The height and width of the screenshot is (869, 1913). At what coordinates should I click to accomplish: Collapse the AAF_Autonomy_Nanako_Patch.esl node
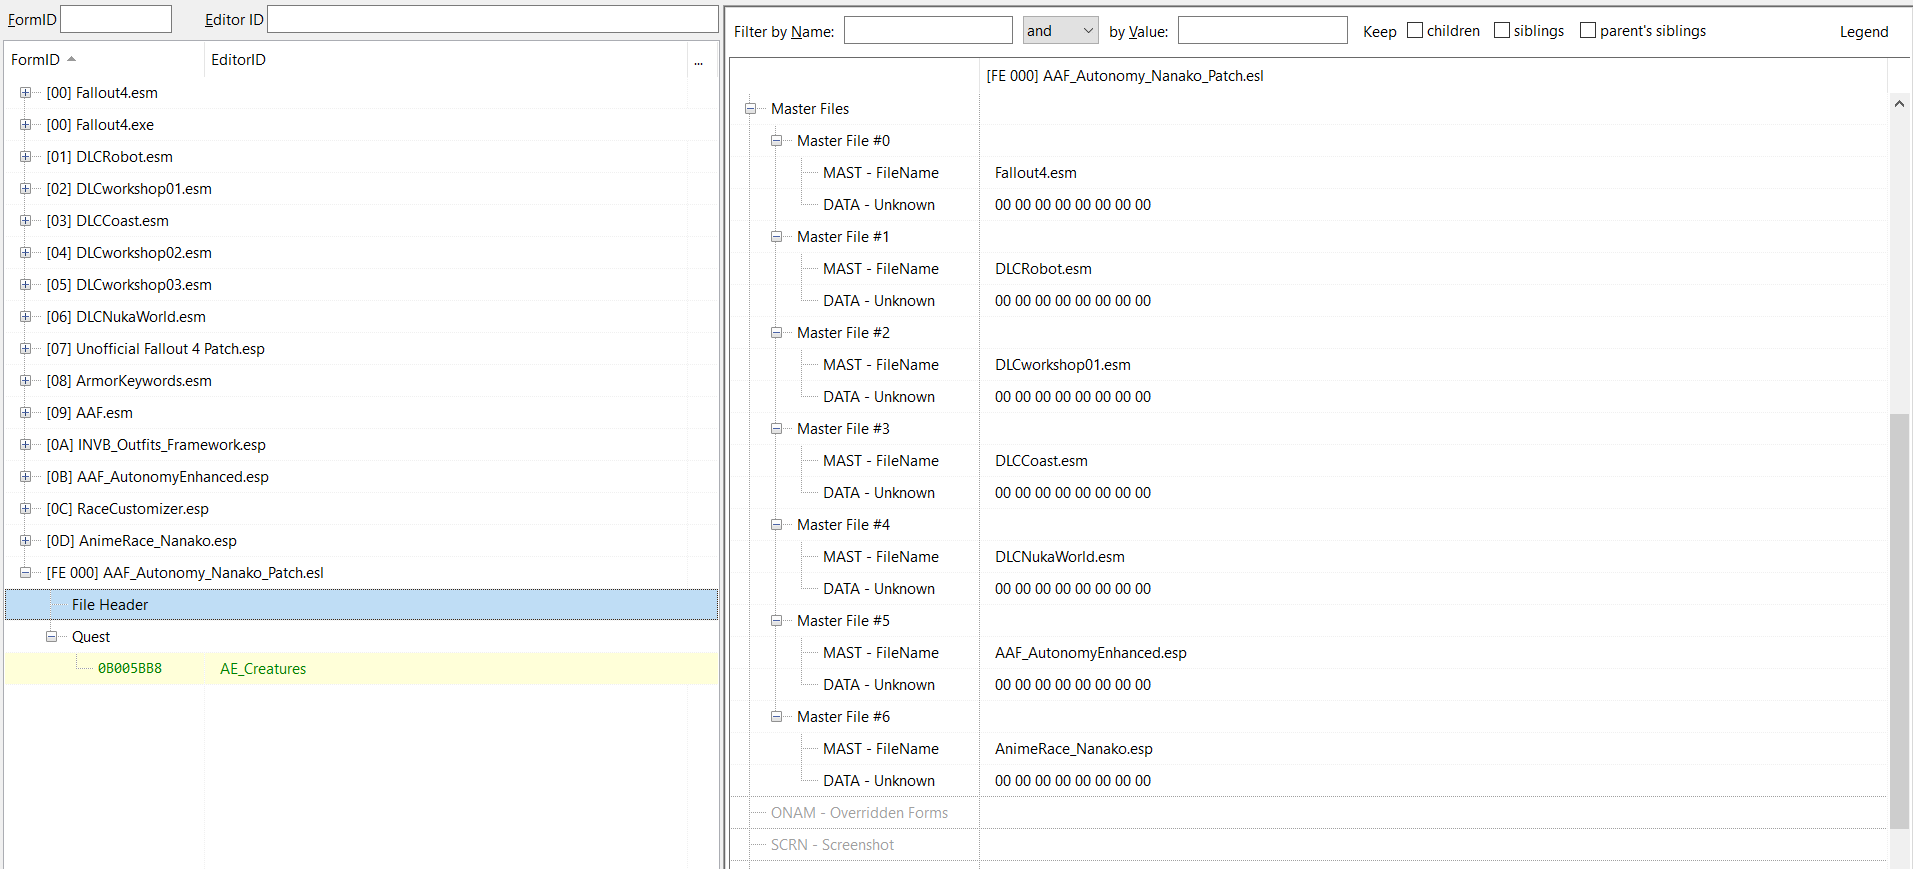click(x=25, y=573)
